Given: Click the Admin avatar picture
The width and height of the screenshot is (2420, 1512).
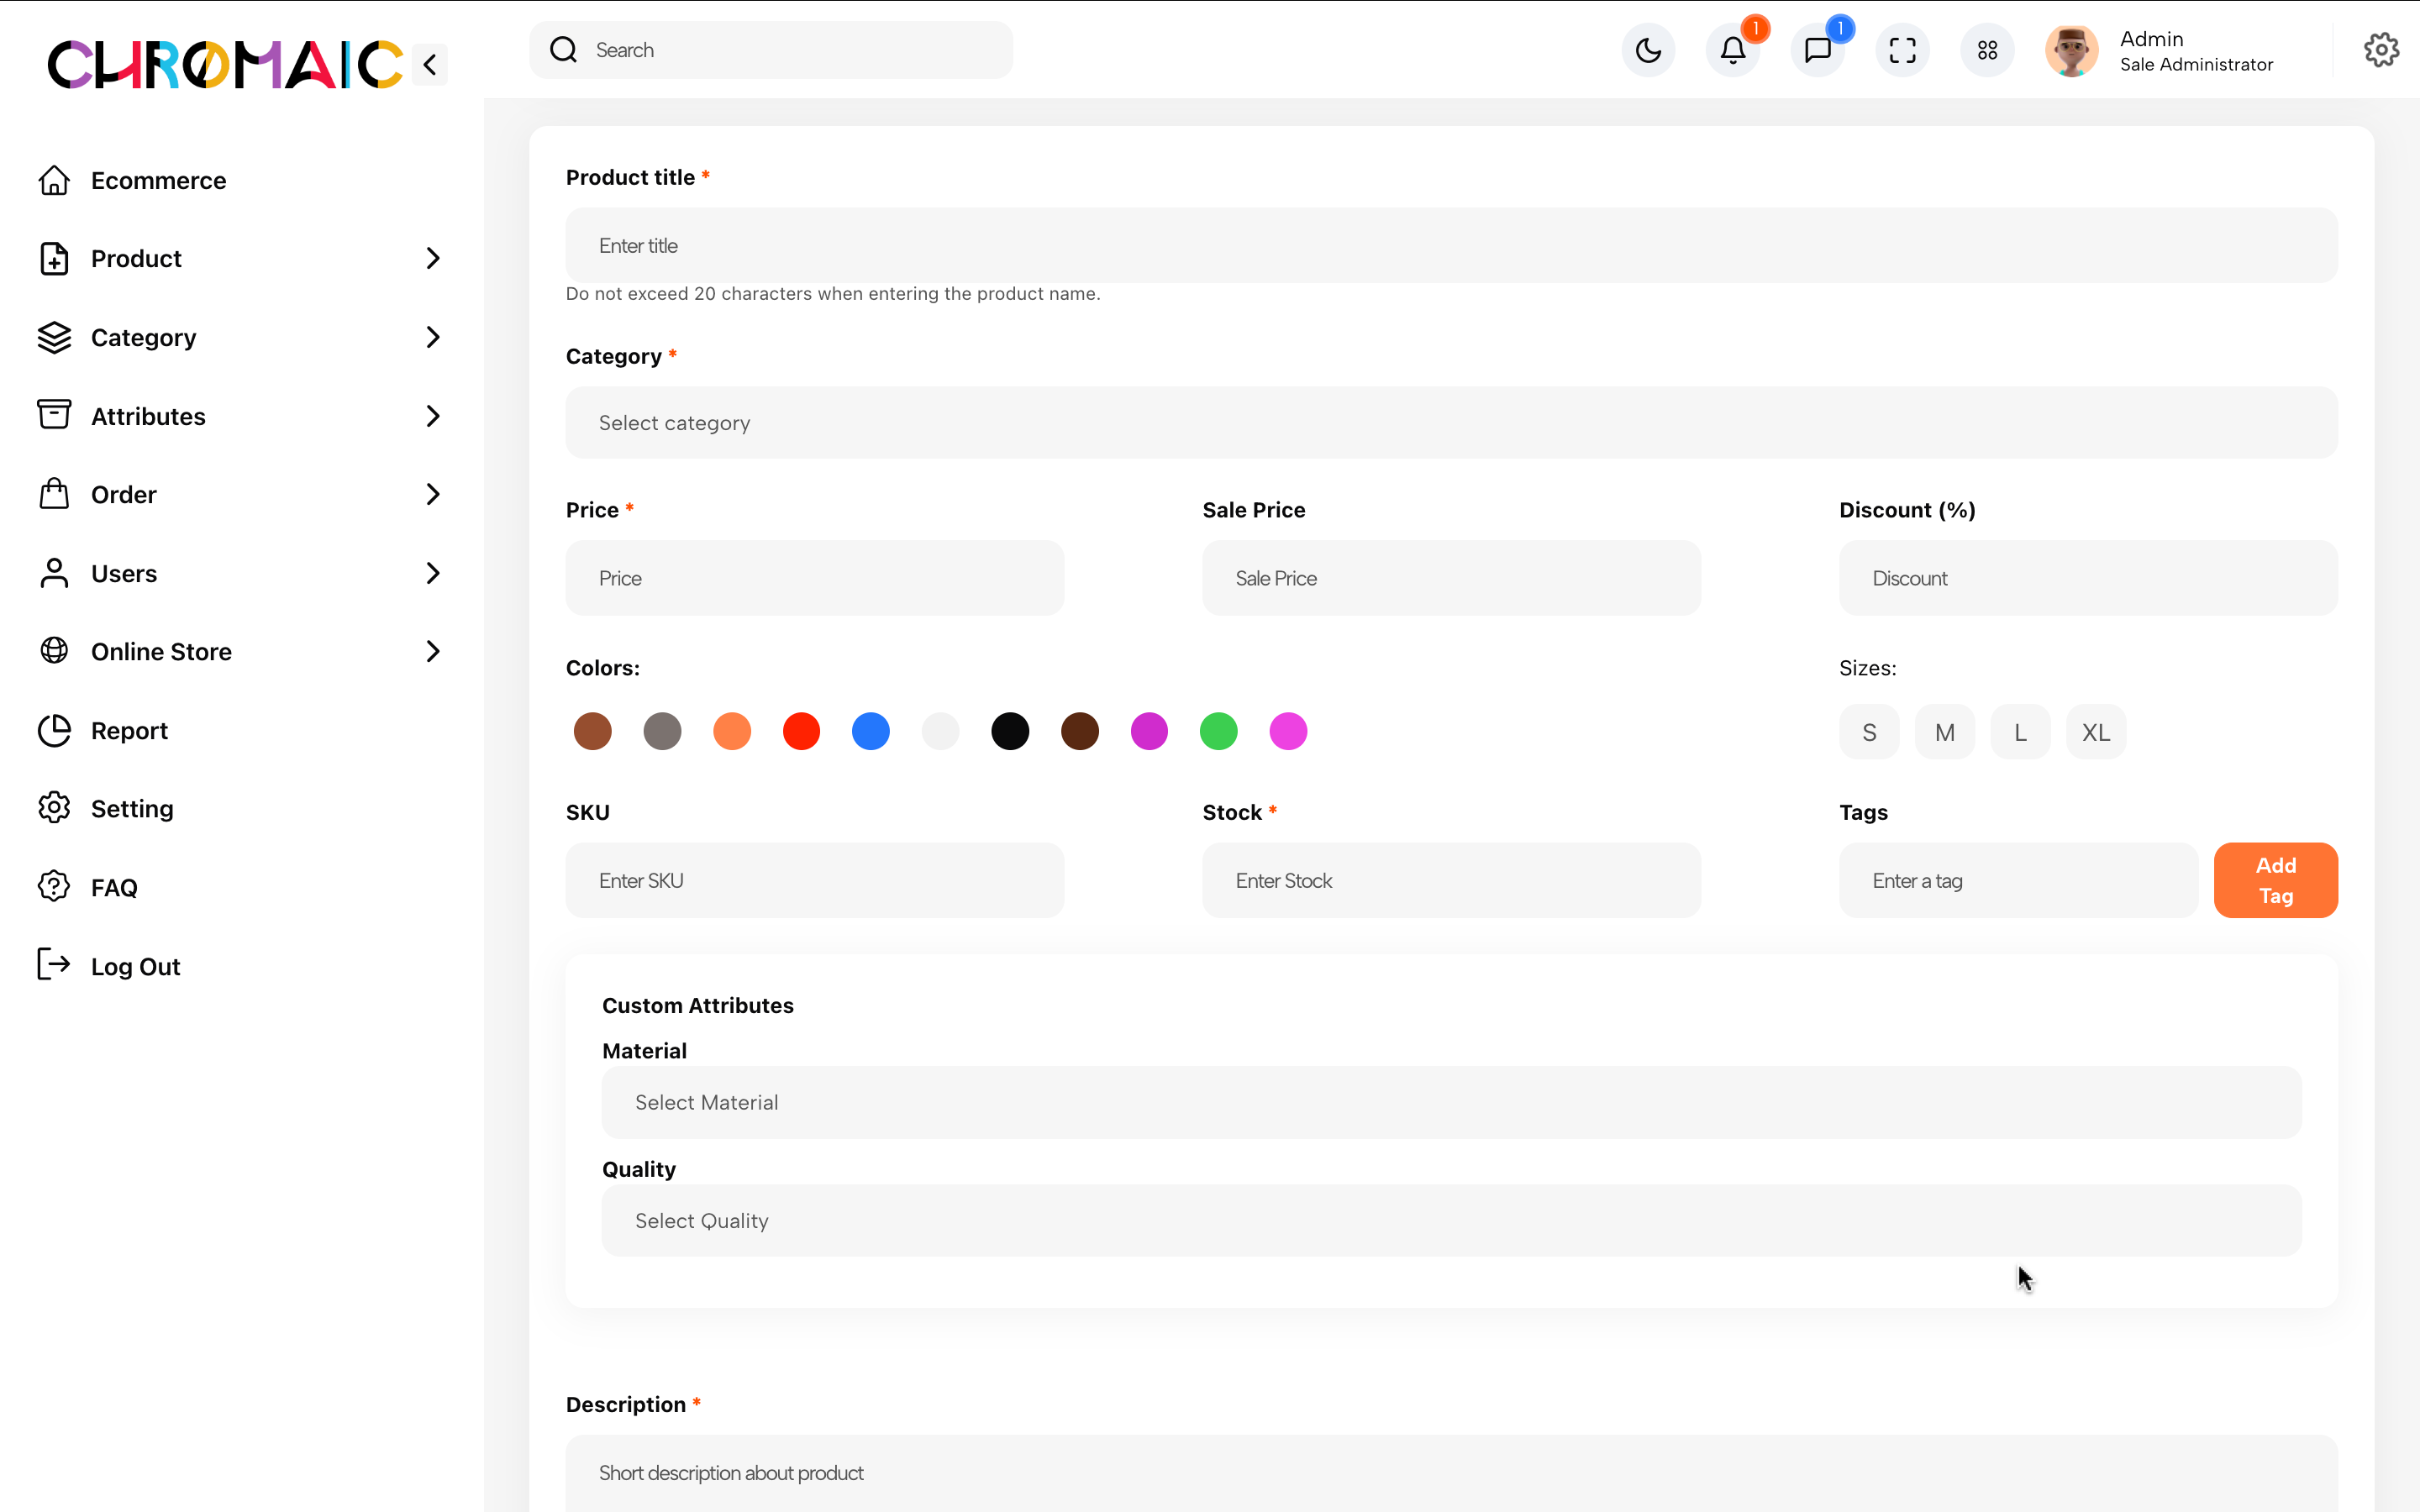Looking at the screenshot, I should (2071, 50).
